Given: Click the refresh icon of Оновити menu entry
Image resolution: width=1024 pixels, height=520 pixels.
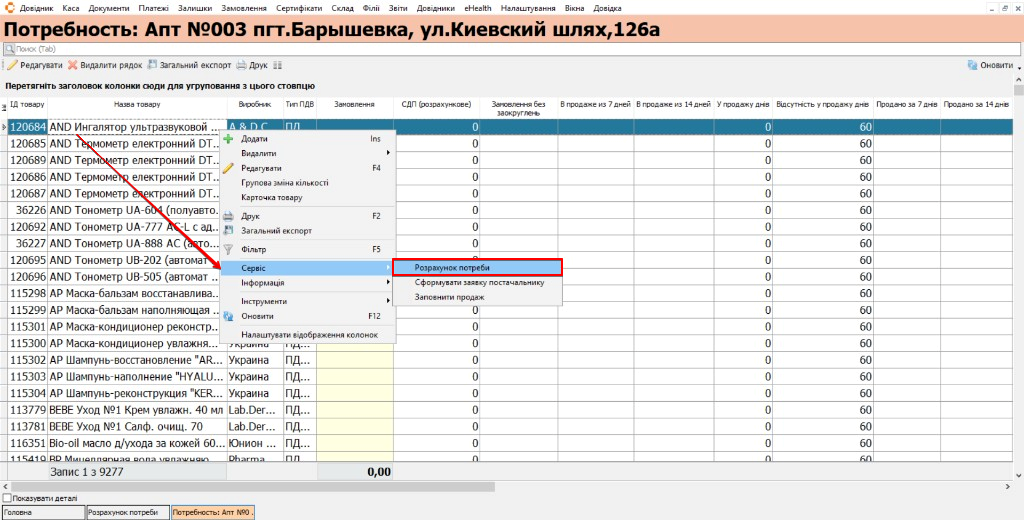Looking at the screenshot, I should tap(228, 316).
